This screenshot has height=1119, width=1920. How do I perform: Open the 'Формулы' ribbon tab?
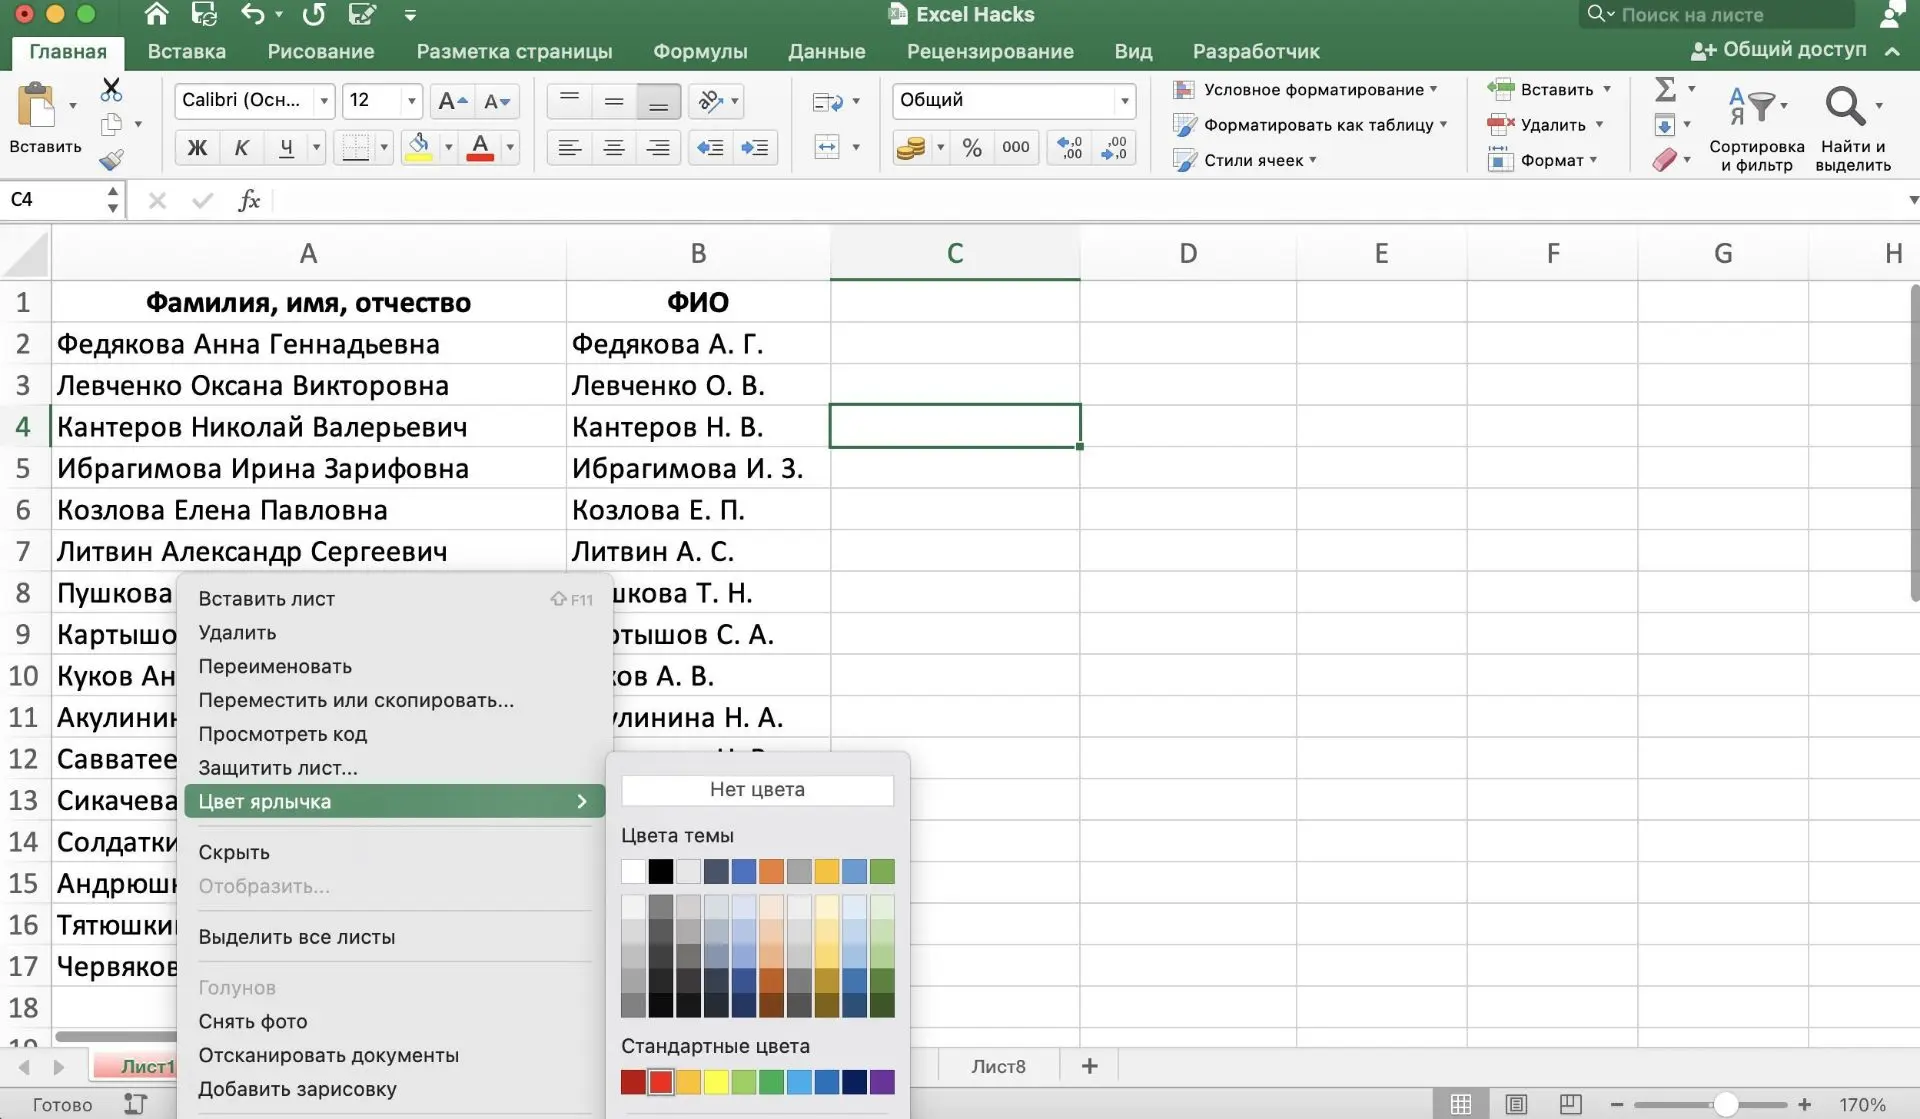pos(700,51)
